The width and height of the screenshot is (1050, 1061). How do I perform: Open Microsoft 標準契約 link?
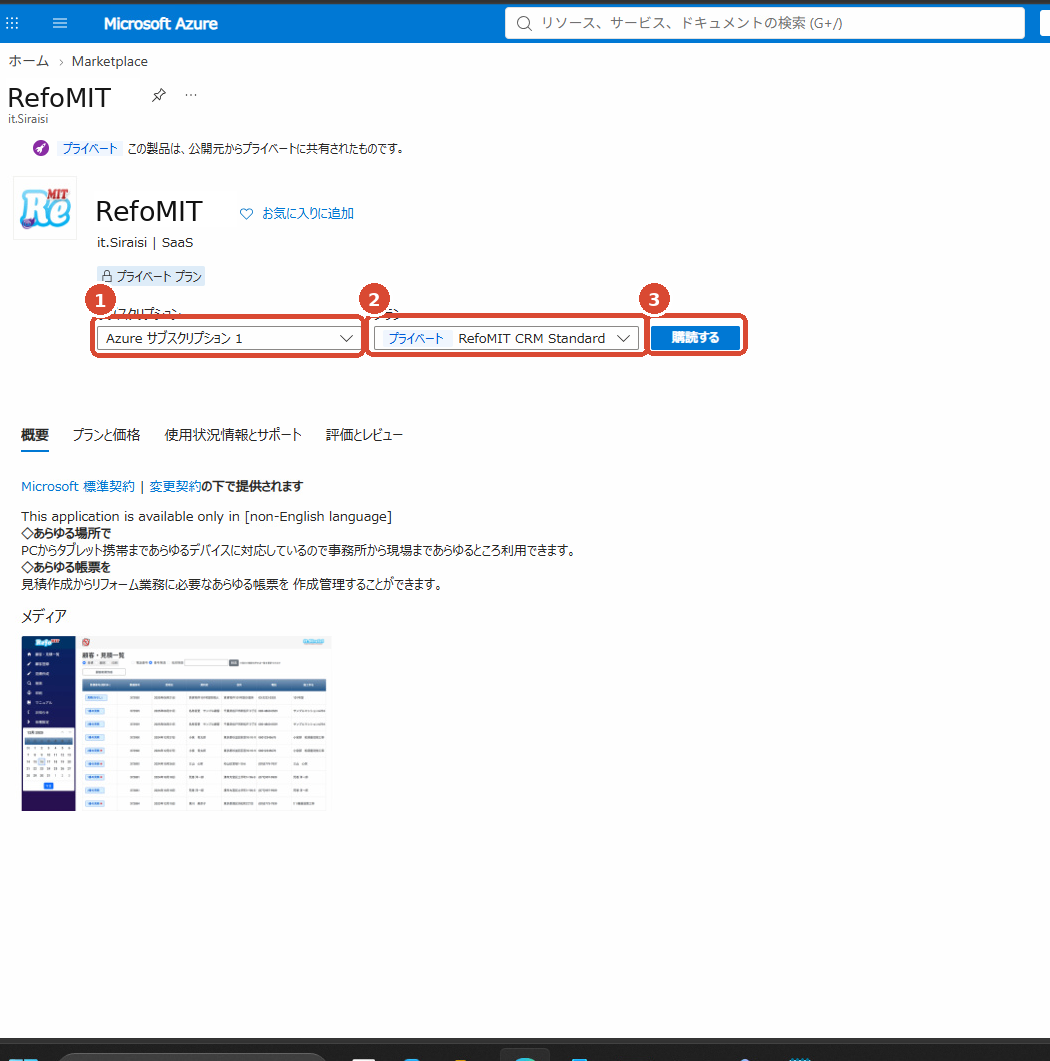(x=78, y=487)
